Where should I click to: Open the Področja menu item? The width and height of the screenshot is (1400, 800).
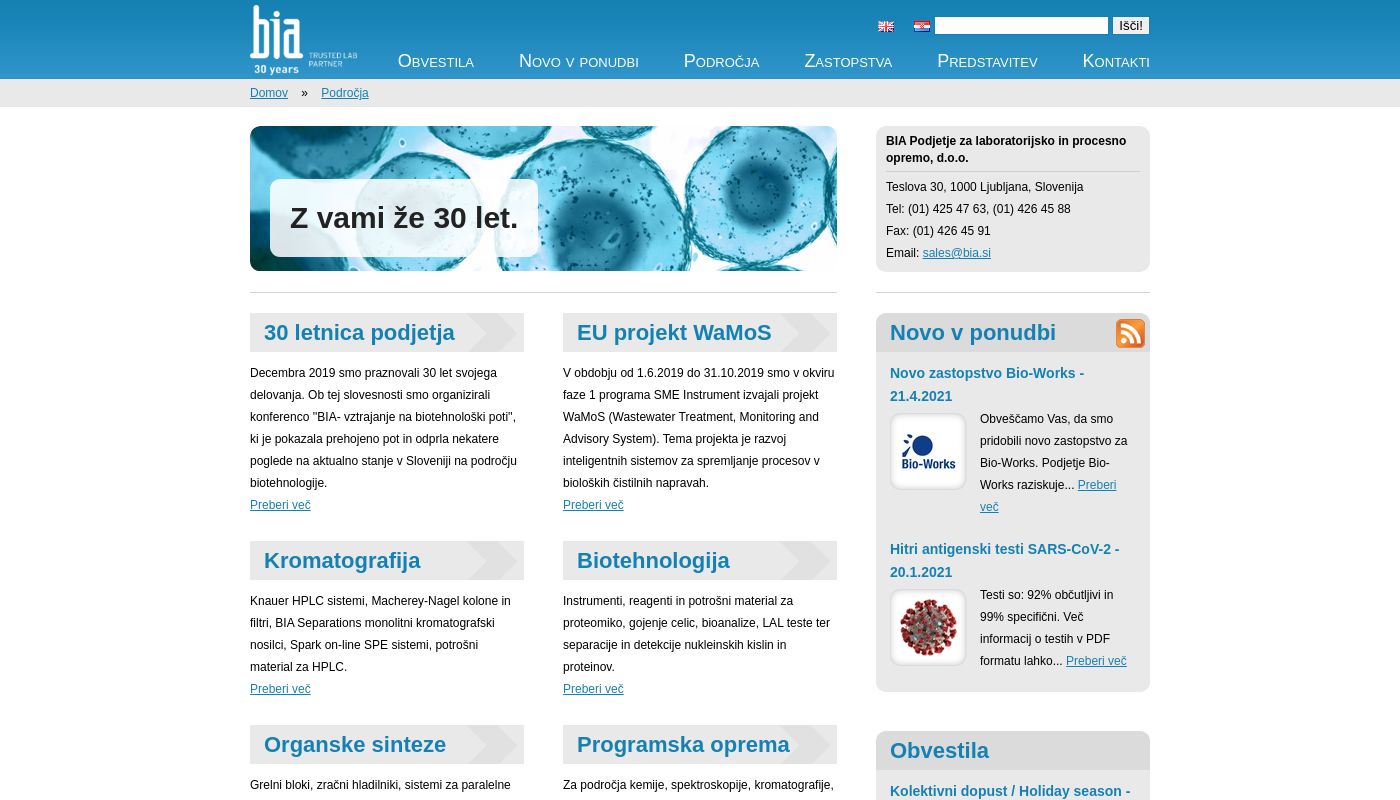click(722, 61)
